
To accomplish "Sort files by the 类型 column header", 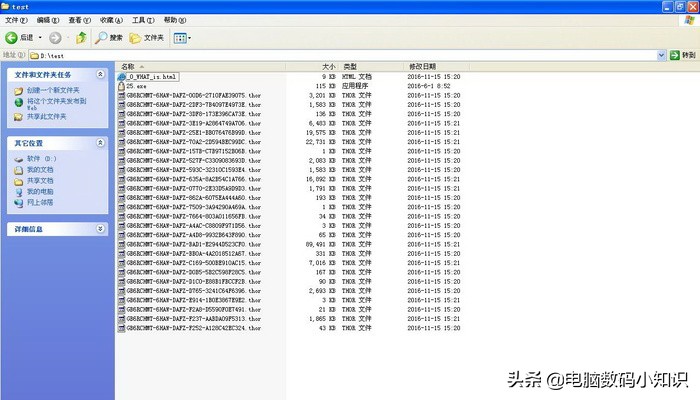I will 371,67.
